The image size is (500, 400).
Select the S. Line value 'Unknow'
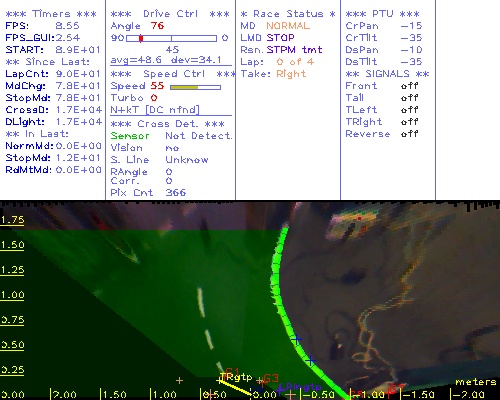(187, 160)
